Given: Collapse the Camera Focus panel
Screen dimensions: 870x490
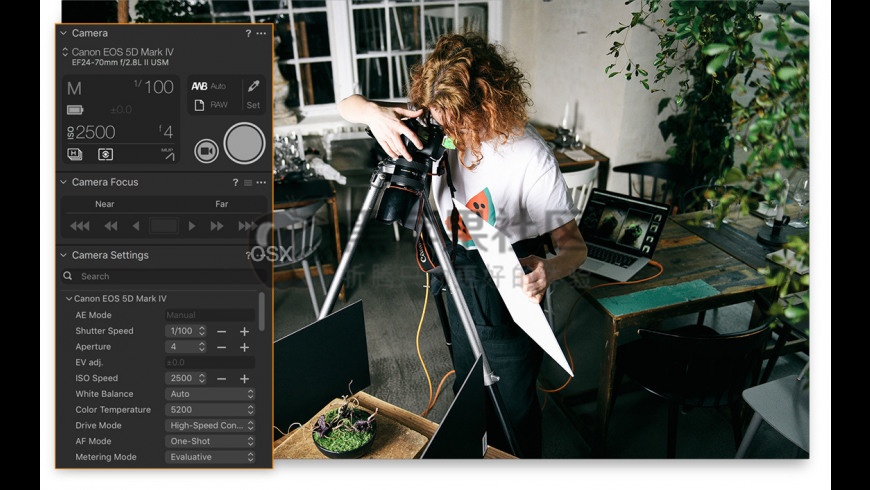Looking at the screenshot, I should (63, 182).
